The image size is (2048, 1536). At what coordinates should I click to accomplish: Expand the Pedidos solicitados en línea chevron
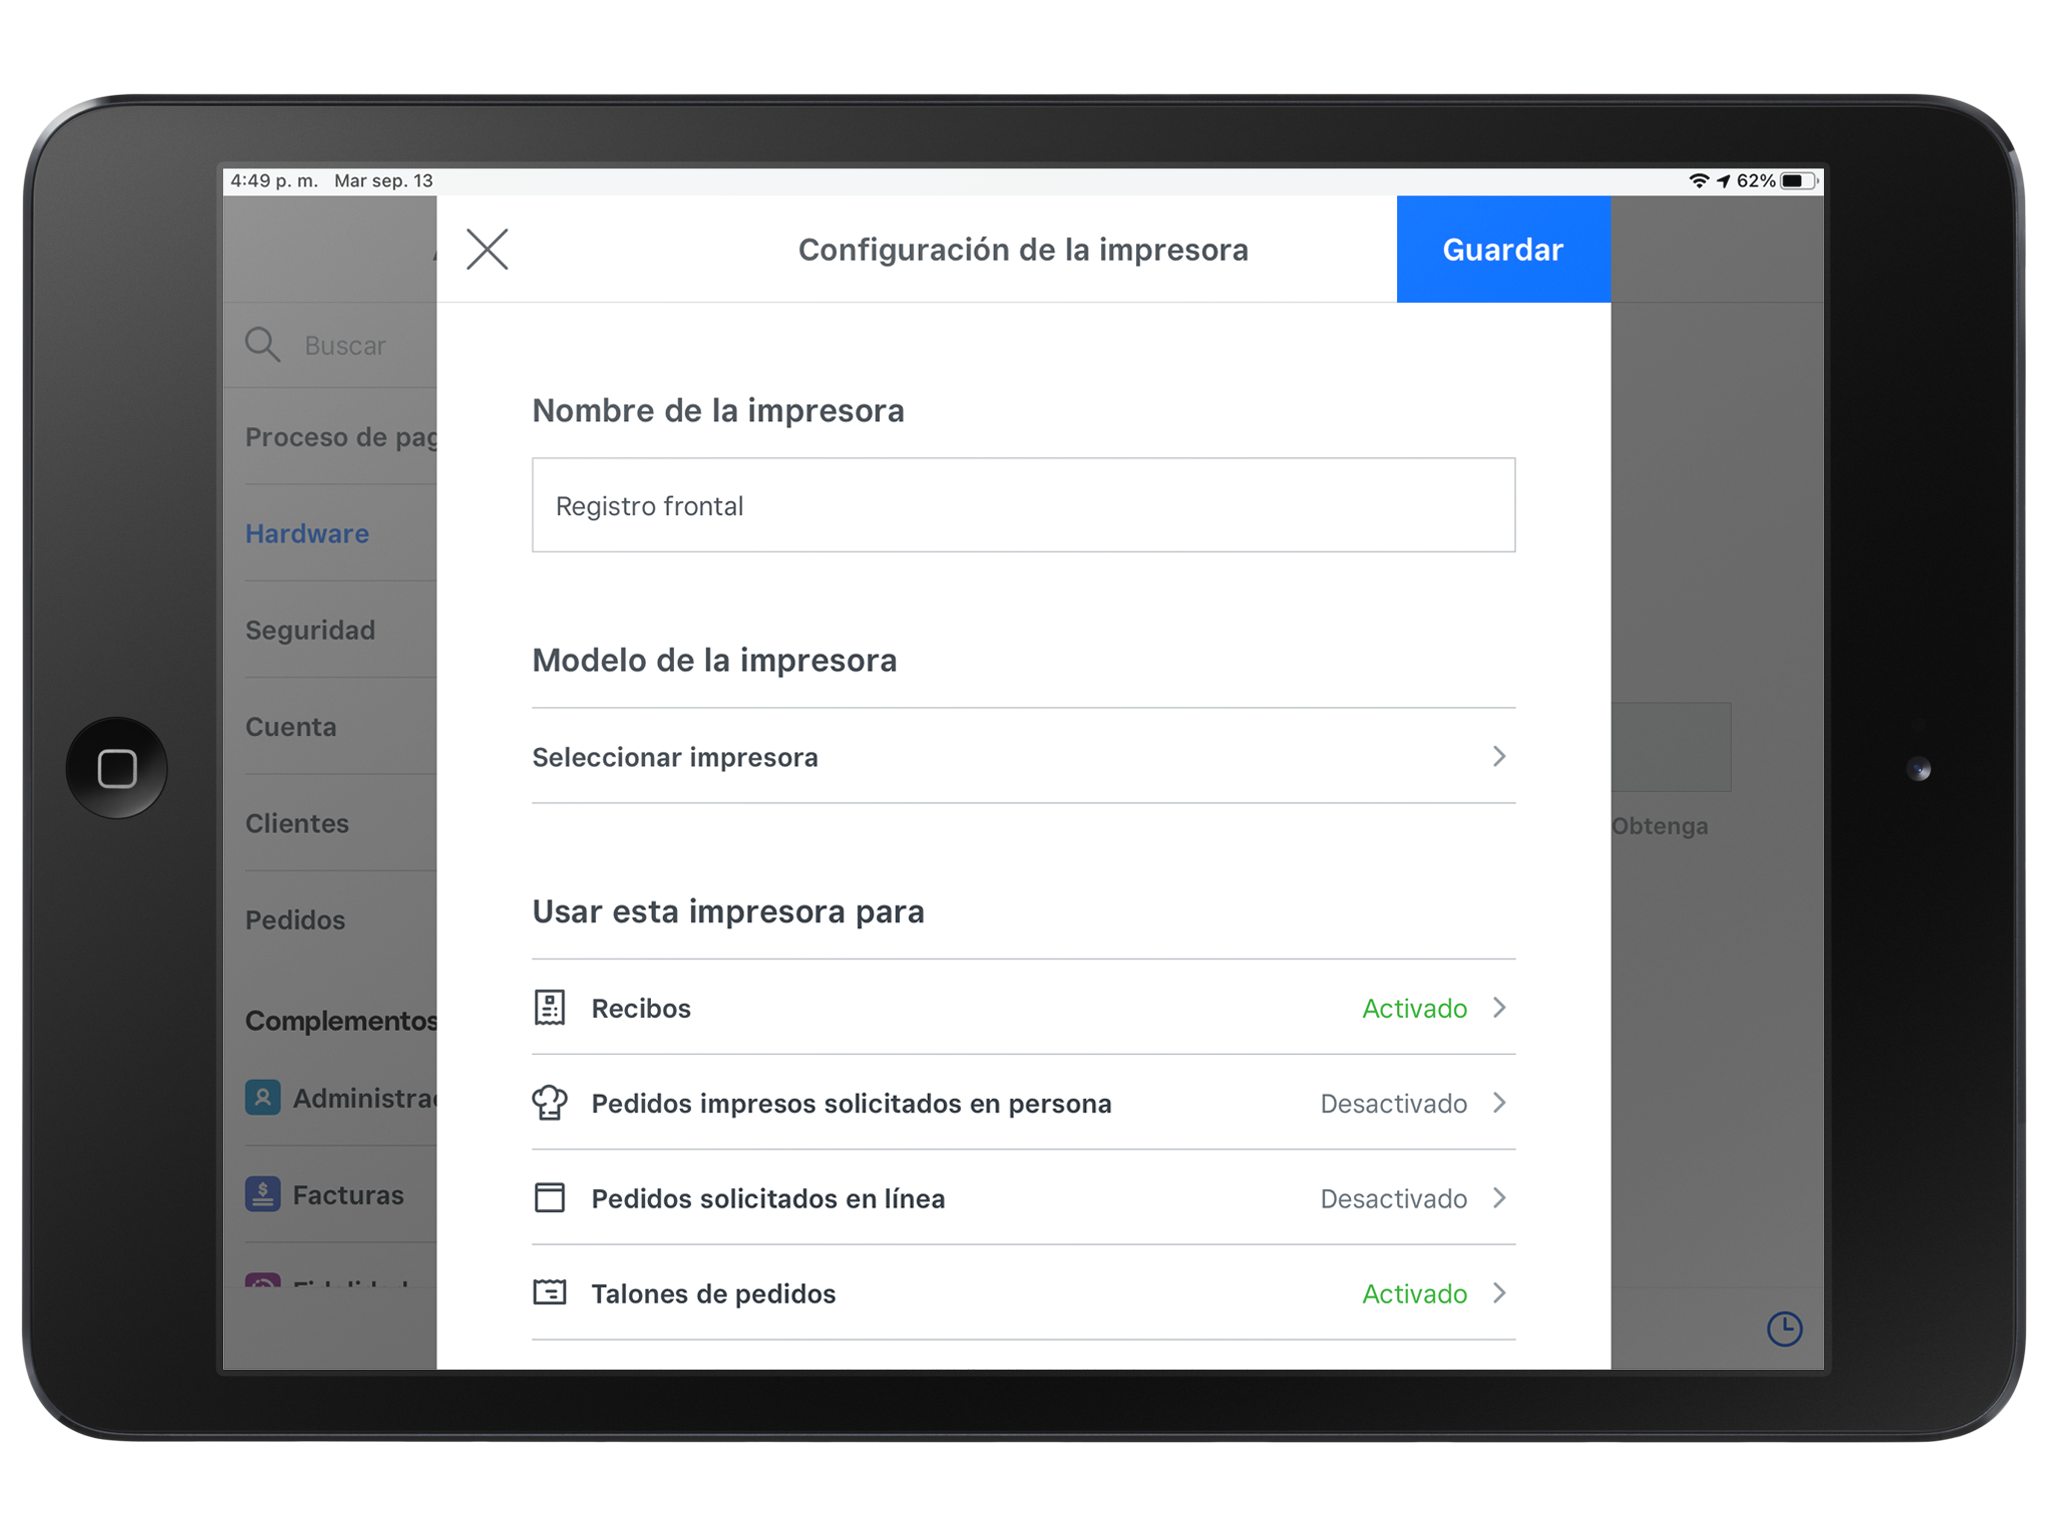coord(1499,1198)
